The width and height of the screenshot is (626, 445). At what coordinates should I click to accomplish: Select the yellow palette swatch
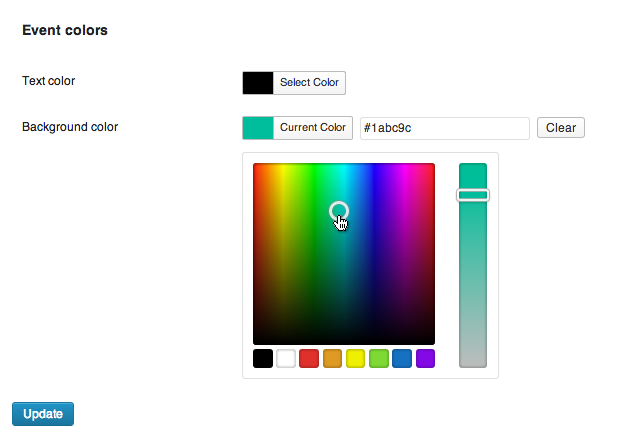356,358
